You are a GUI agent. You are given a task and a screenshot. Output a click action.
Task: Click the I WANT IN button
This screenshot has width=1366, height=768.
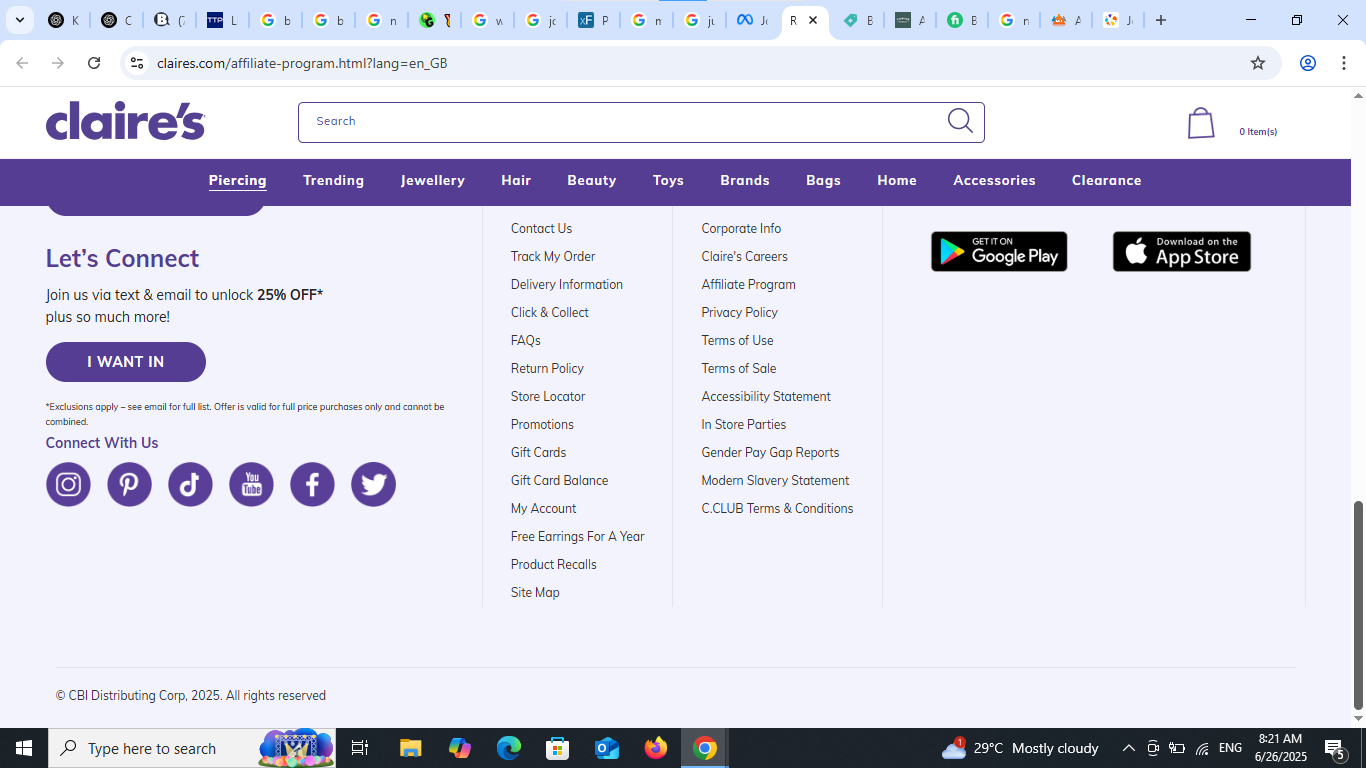click(x=126, y=362)
